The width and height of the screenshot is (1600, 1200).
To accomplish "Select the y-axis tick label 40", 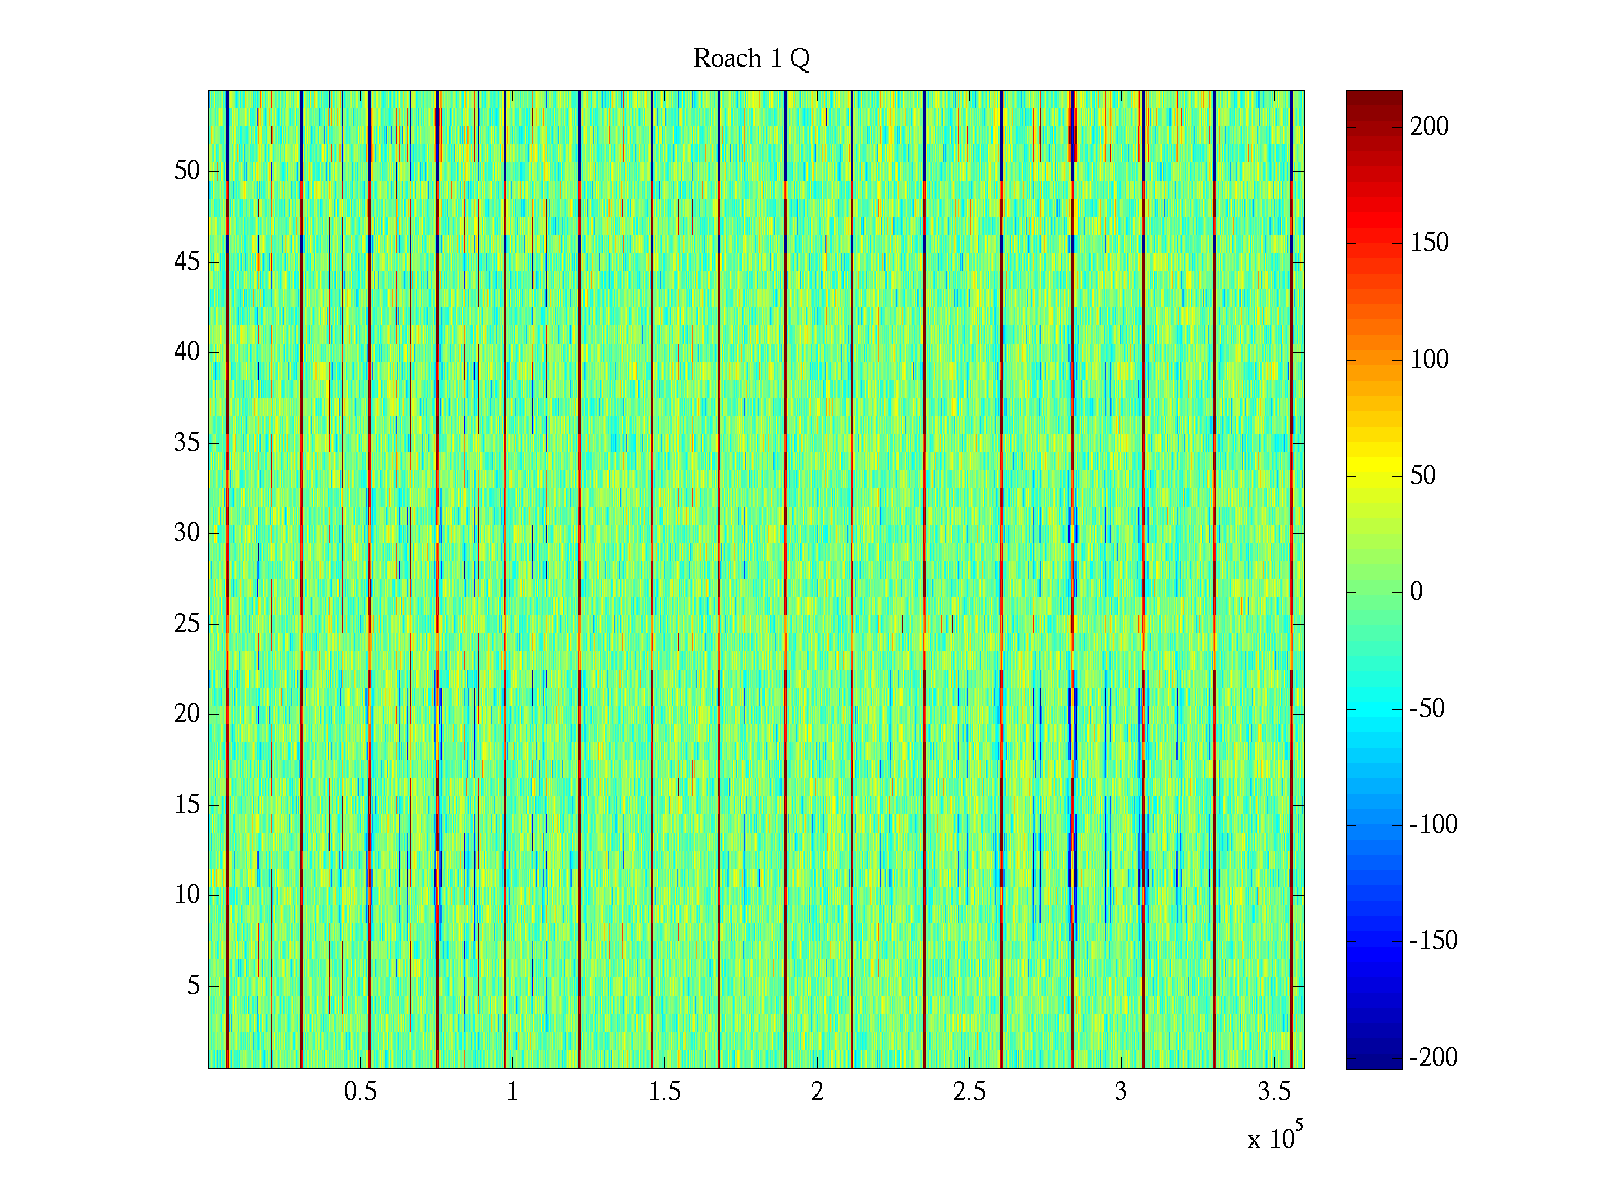I will (187, 352).
